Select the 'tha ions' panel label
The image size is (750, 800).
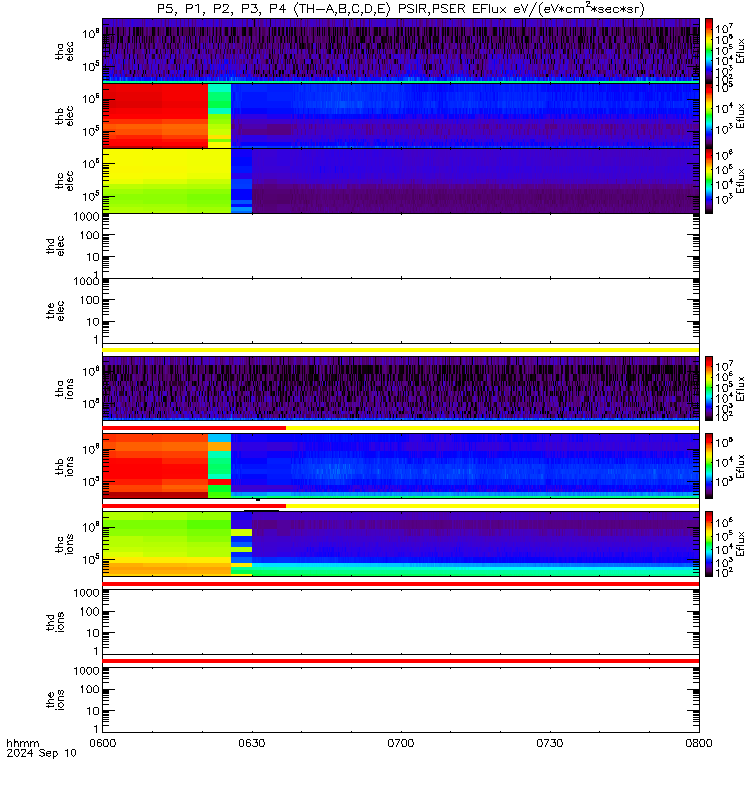[x=65, y=389]
